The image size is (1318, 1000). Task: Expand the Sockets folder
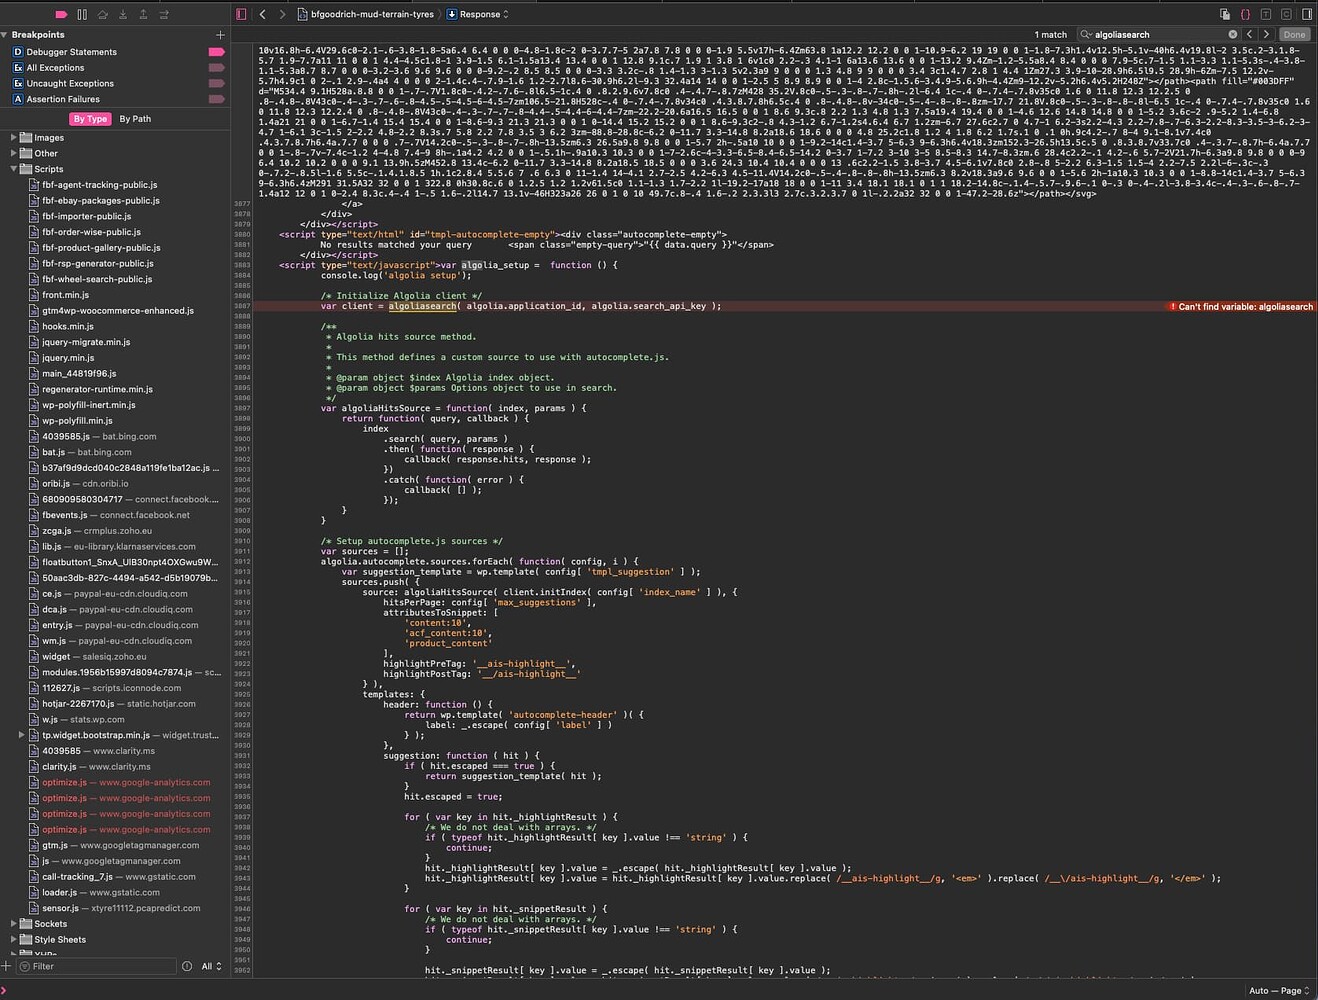pyautogui.click(x=14, y=924)
